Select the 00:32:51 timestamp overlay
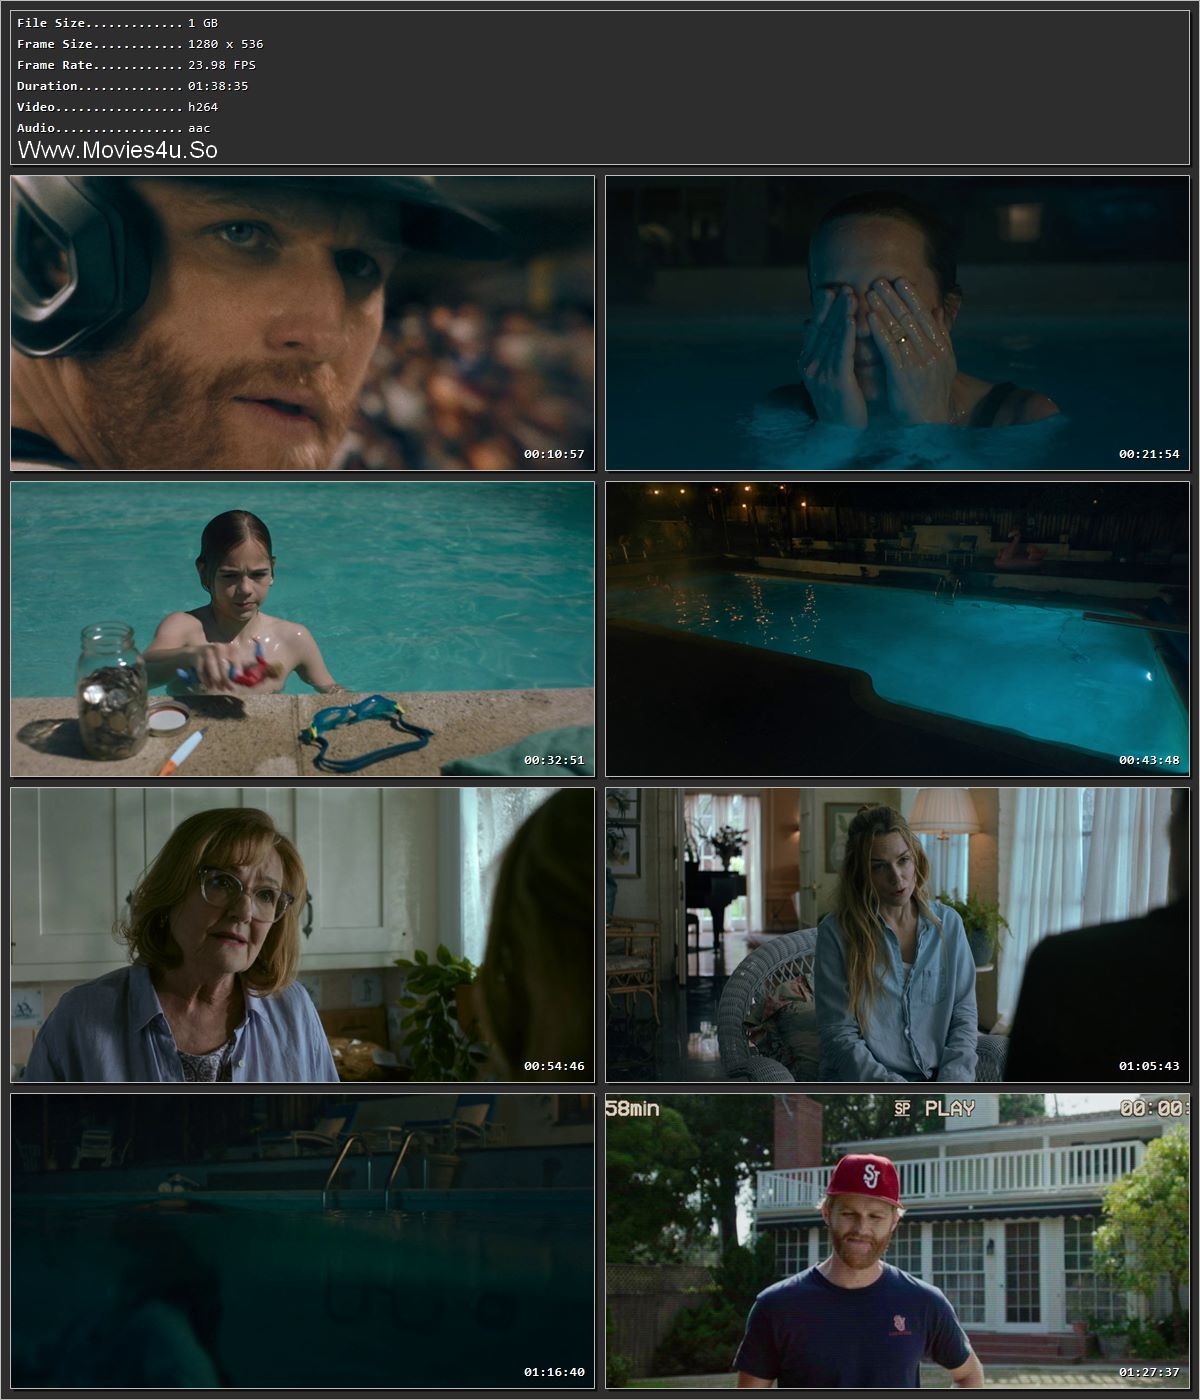The width and height of the screenshot is (1200, 1400). coord(554,757)
